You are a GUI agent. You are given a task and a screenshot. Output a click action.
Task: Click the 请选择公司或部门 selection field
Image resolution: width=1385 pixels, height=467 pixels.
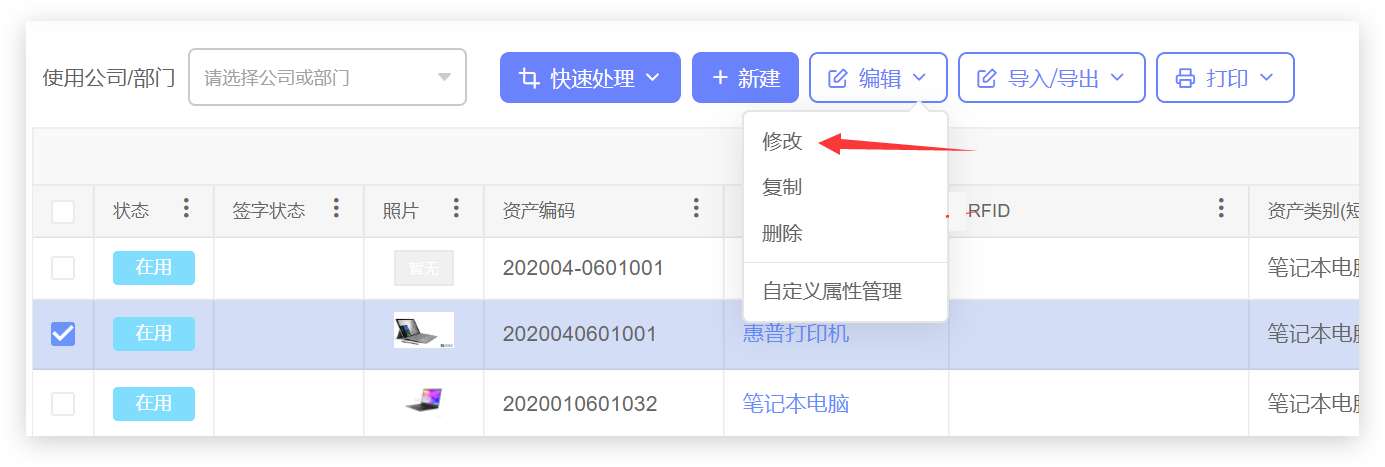click(x=327, y=78)
